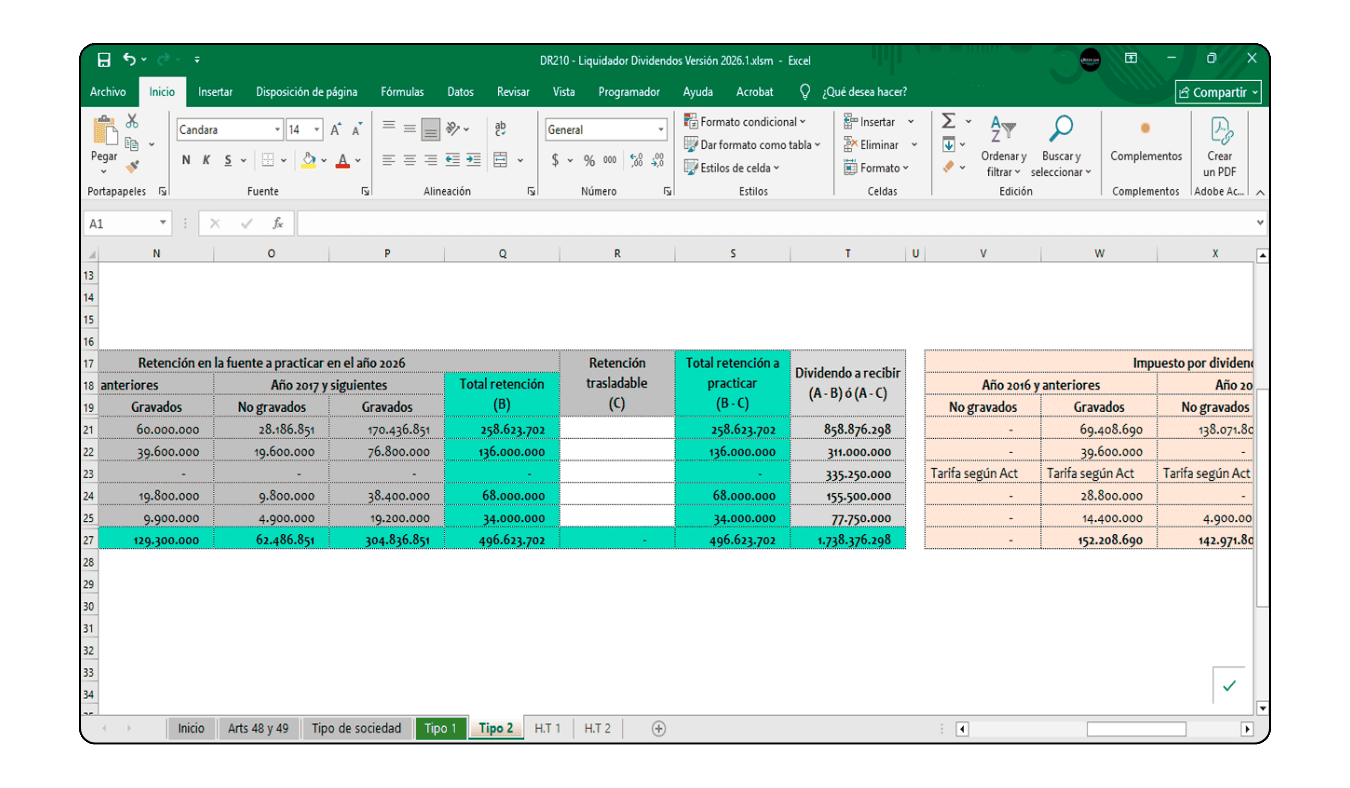
Task: Expand the fill color dropdown arrow
Action: tap(323, 160)
